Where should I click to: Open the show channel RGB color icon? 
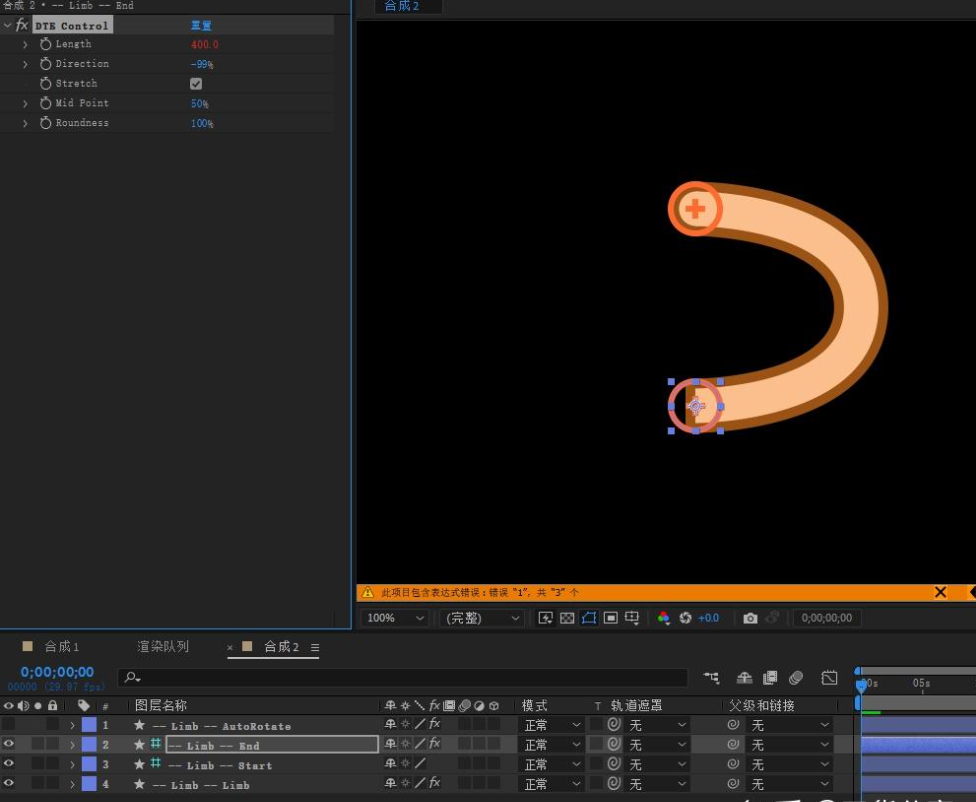(663, 618)
